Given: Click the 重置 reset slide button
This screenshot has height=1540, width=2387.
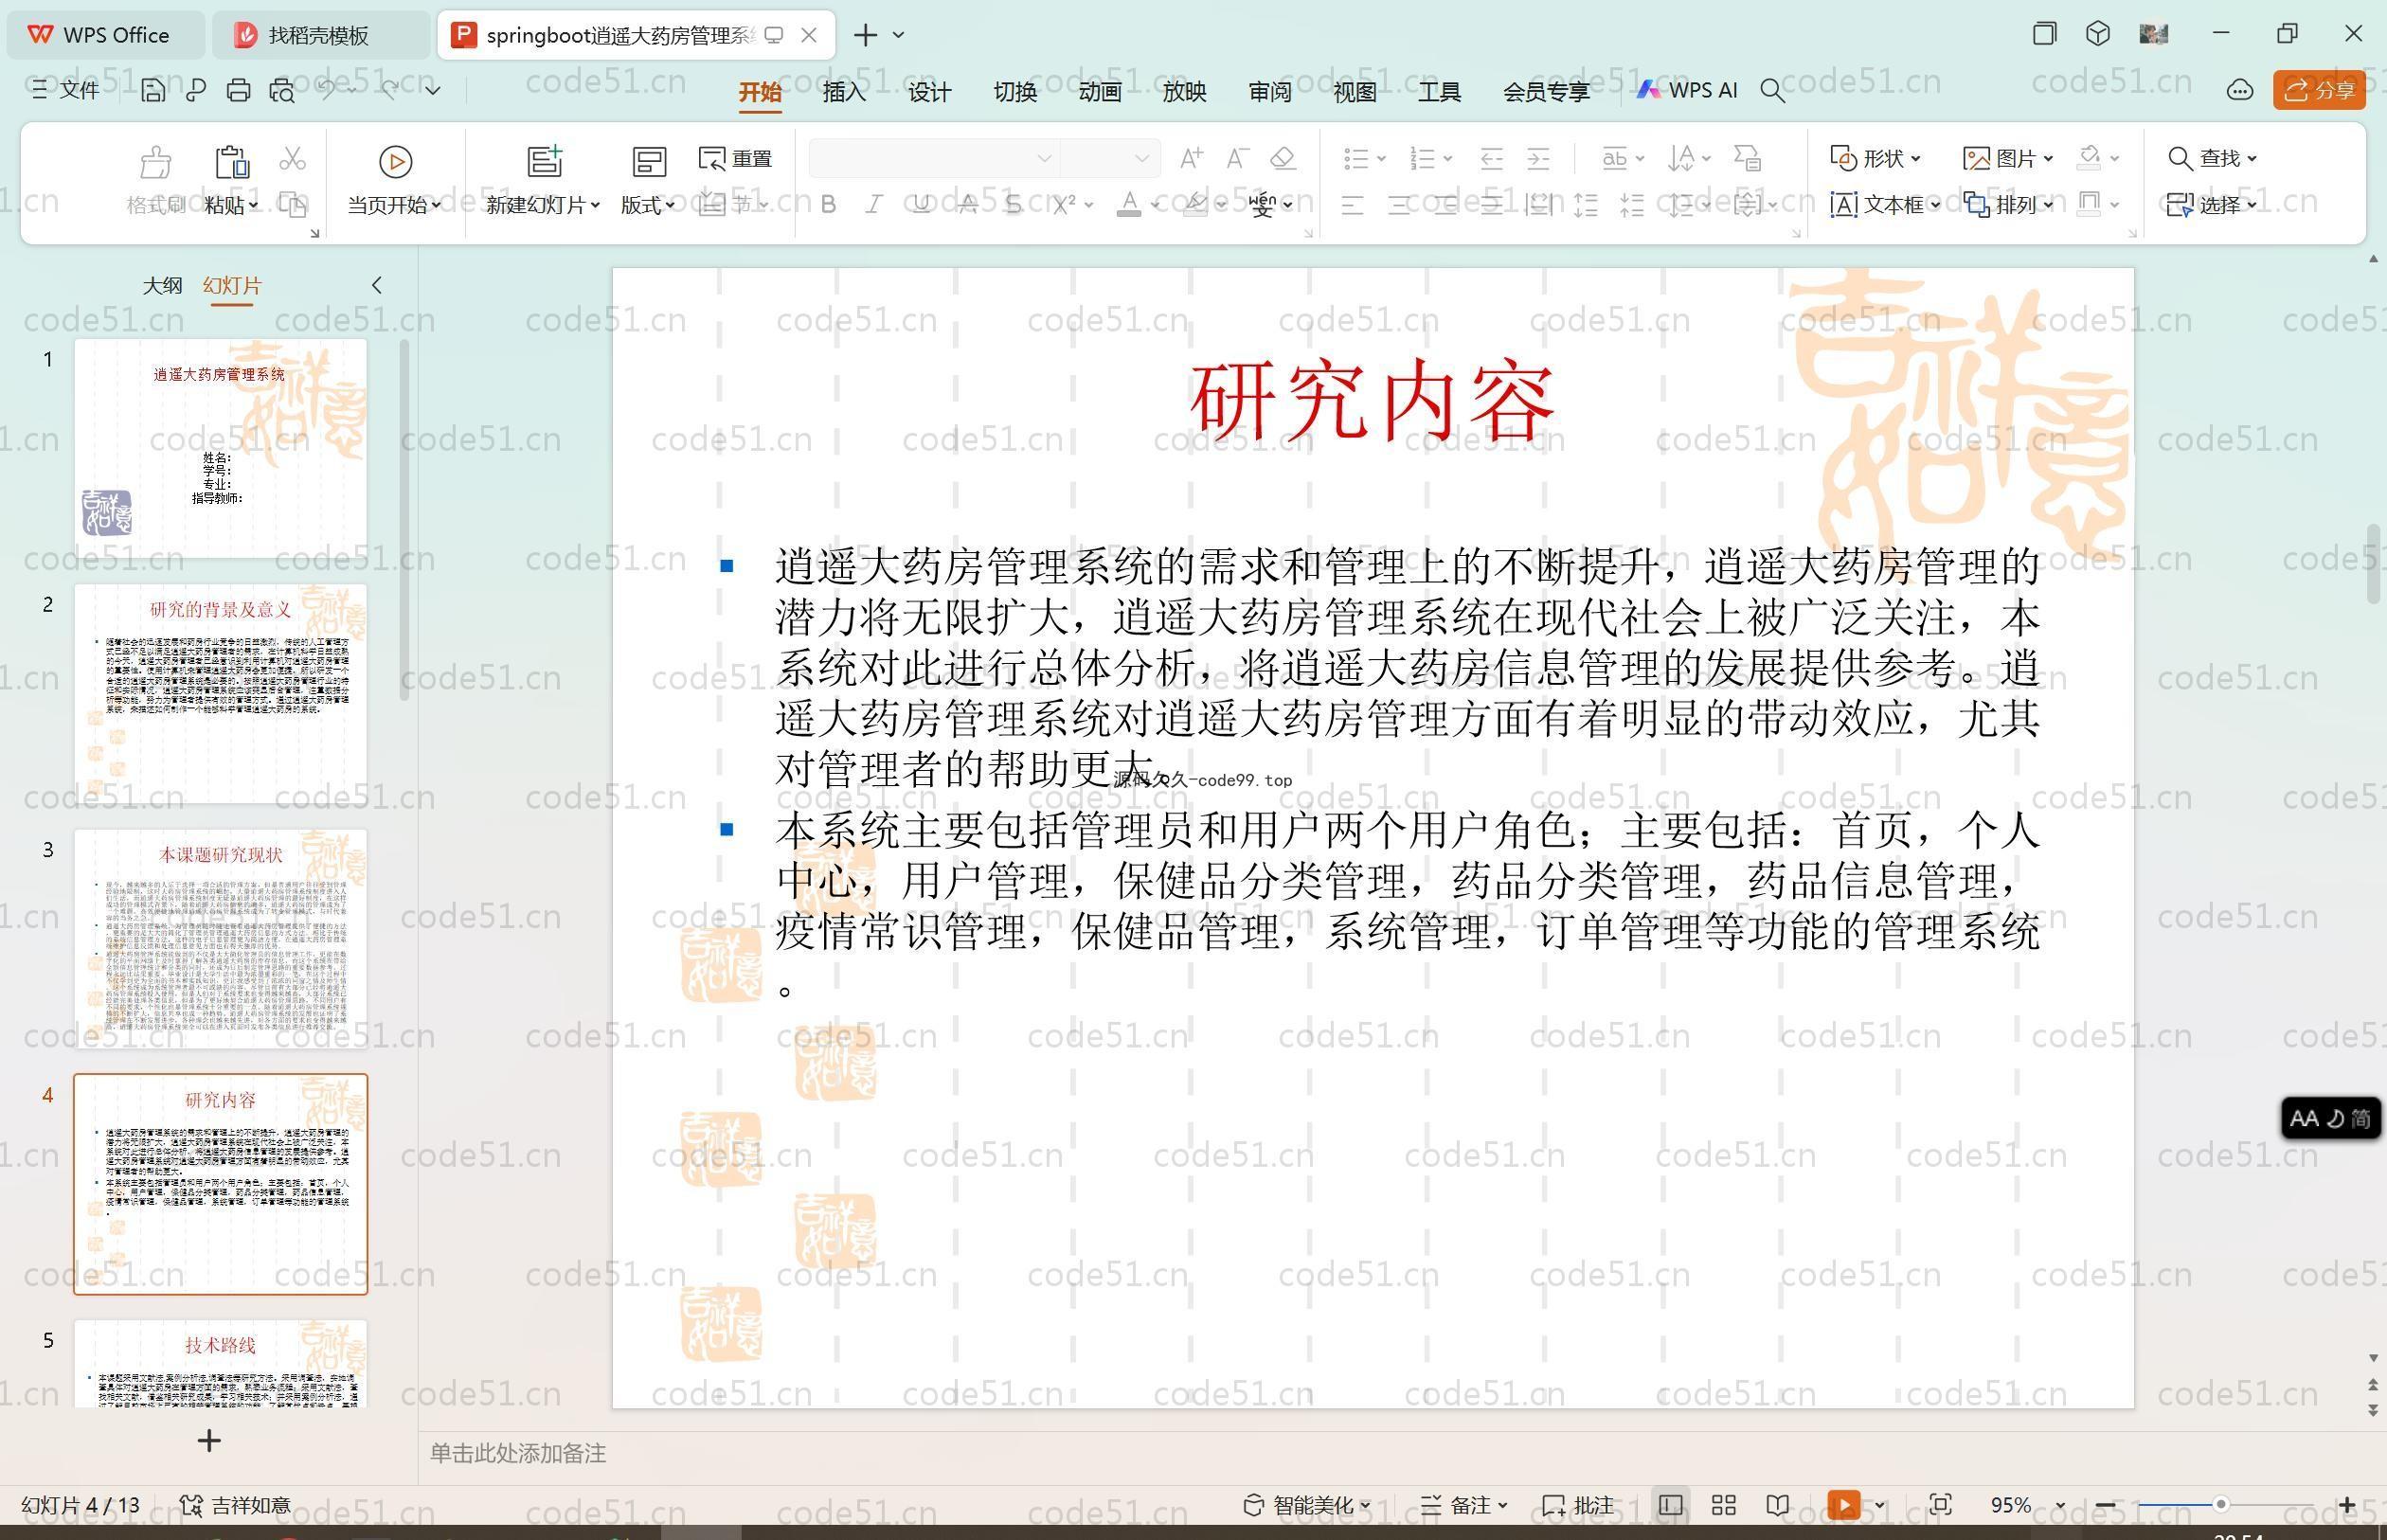Looking at the screenshot, I should click(736, 158).
